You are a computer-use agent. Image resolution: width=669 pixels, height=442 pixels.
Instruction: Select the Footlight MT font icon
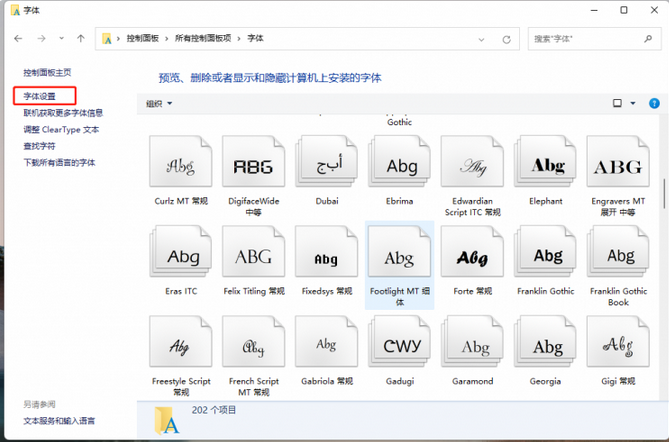pos(399,252)
